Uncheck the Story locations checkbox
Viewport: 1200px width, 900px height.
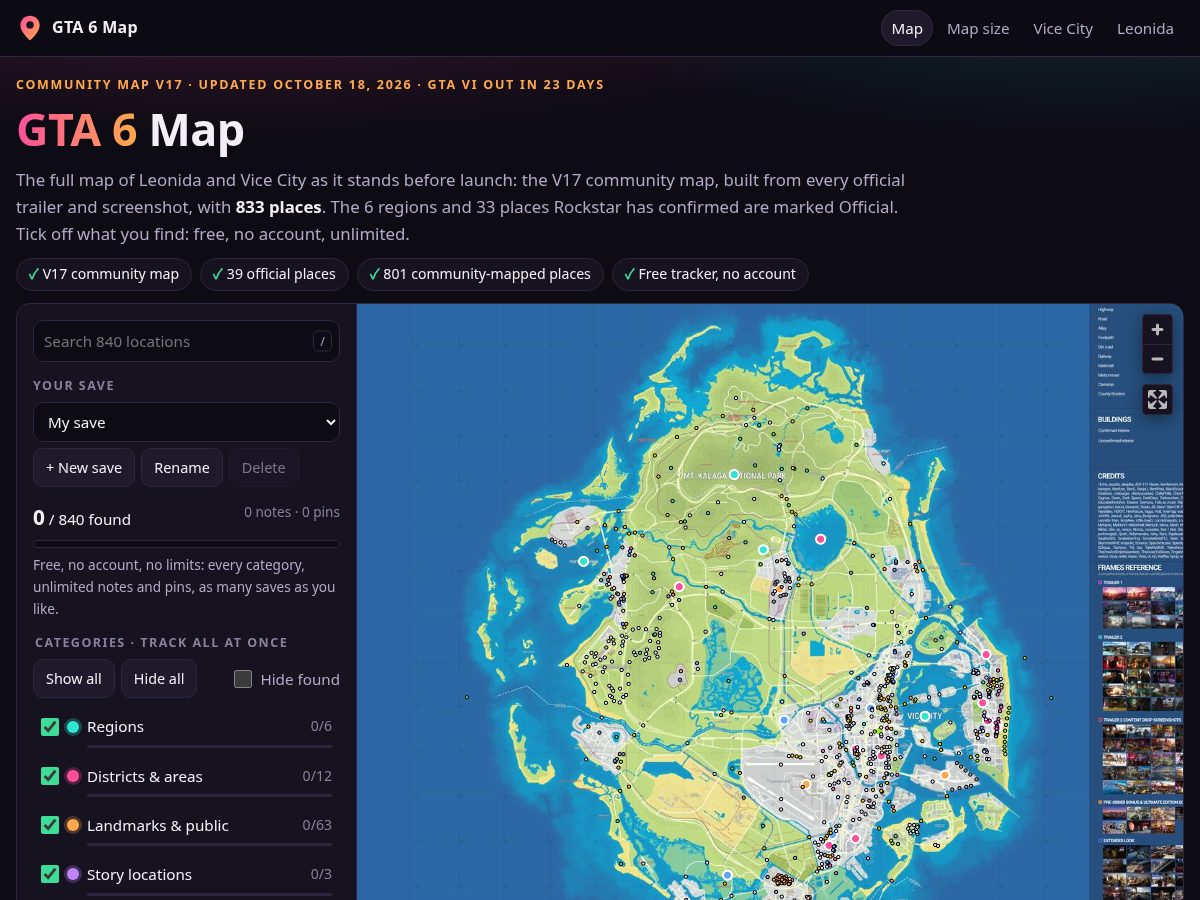tap(50, 874)
